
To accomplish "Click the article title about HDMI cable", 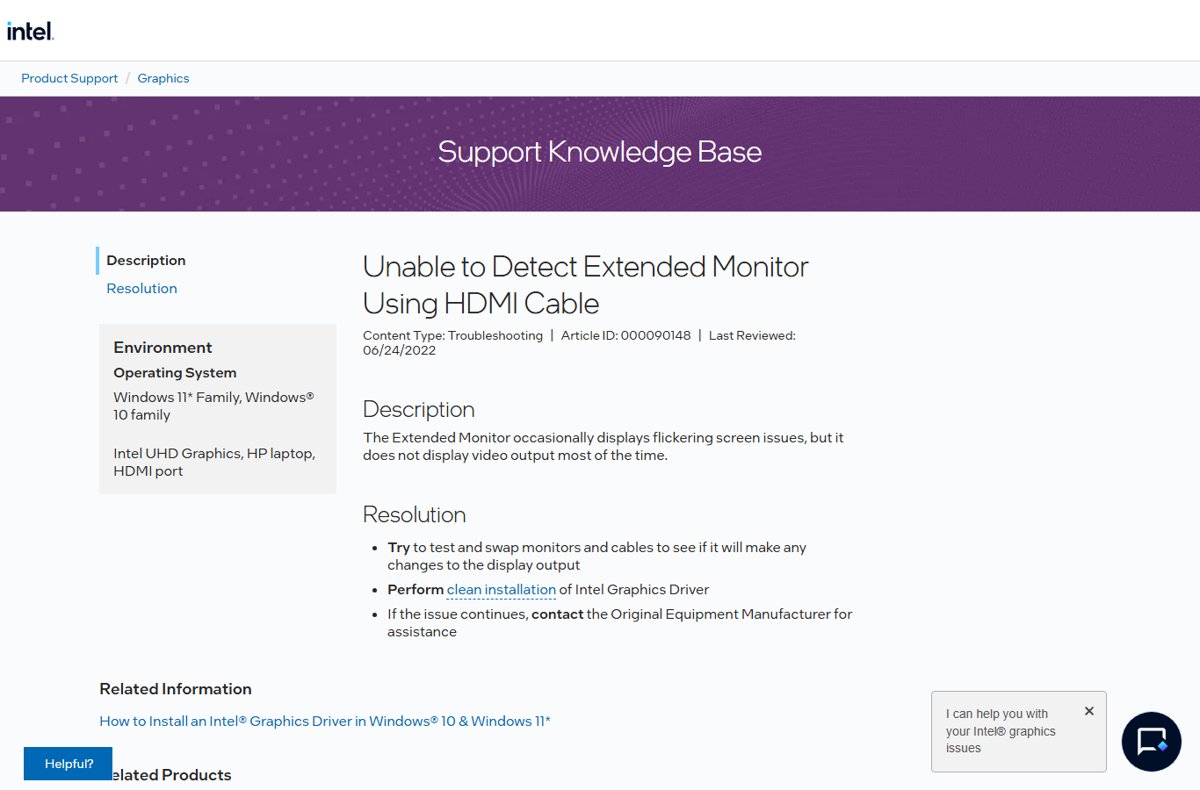I will coord(585,284).
